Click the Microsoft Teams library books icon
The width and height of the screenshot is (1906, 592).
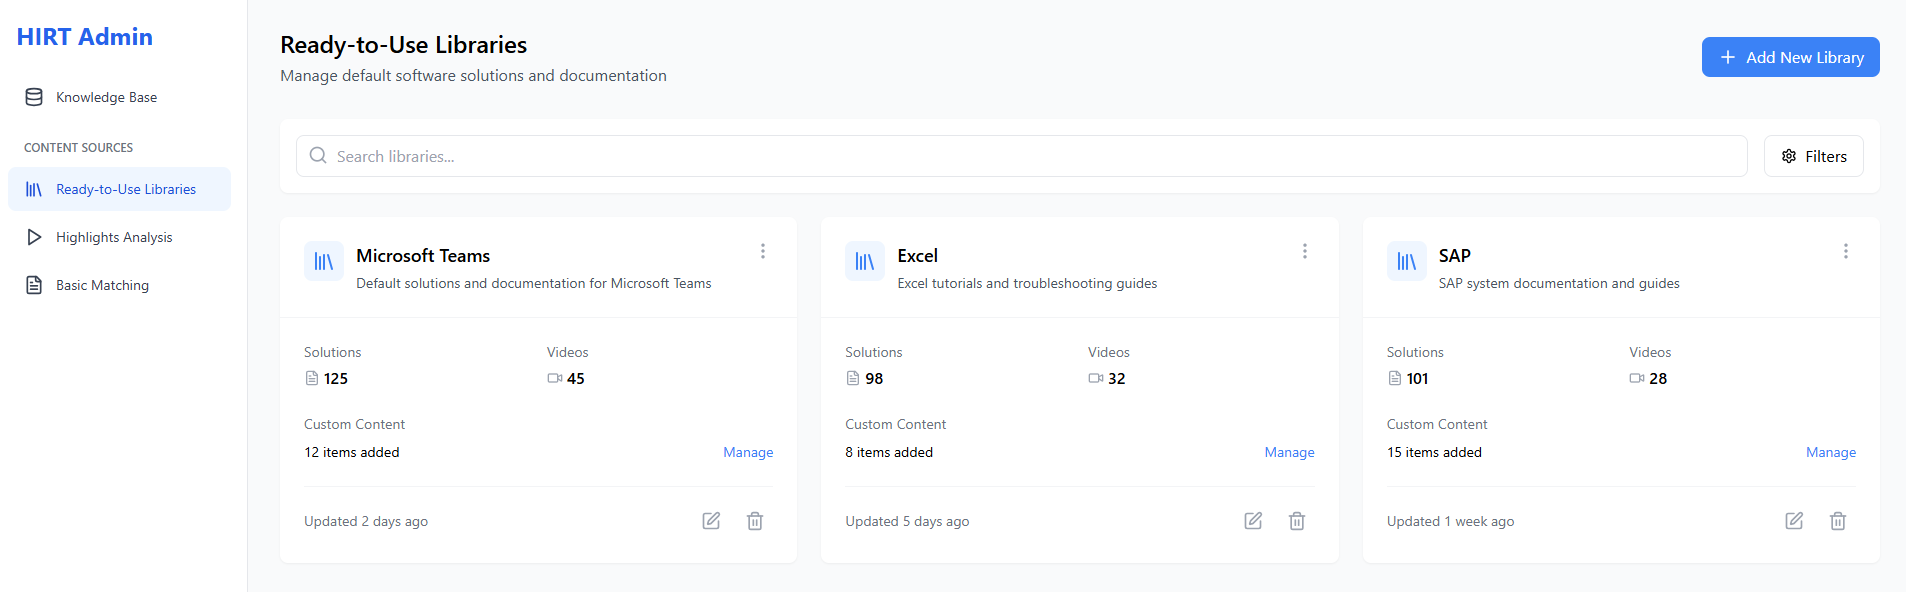[324, 262]
